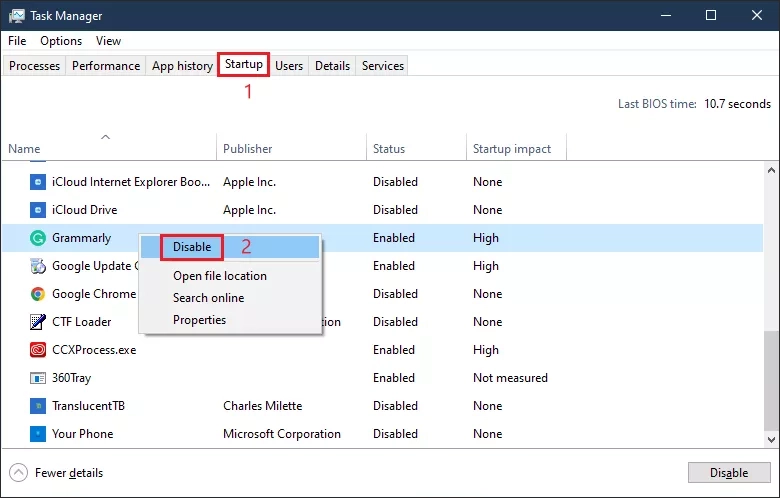This screenshot has height=498, width=780.
Task: Collapse view with Fewer details arrow
Action: point(18,473)
